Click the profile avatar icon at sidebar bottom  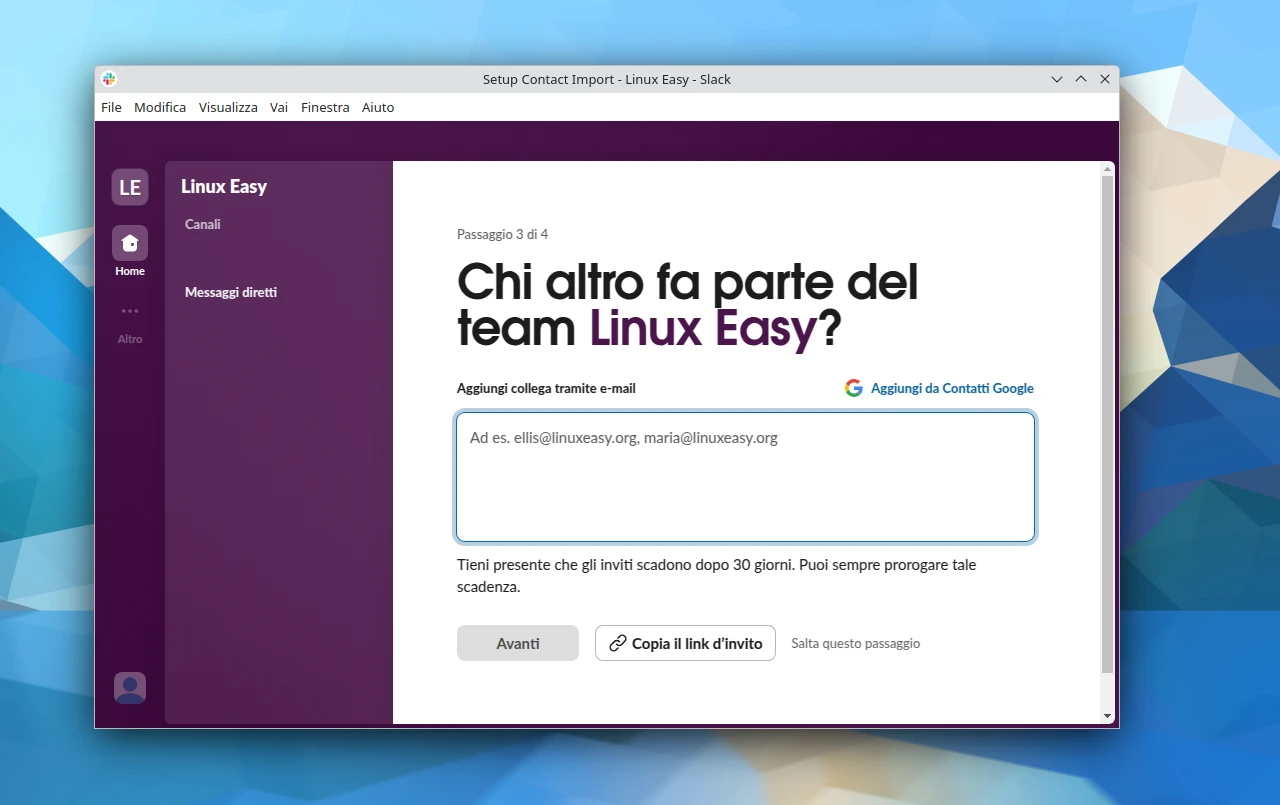[129, 687]
